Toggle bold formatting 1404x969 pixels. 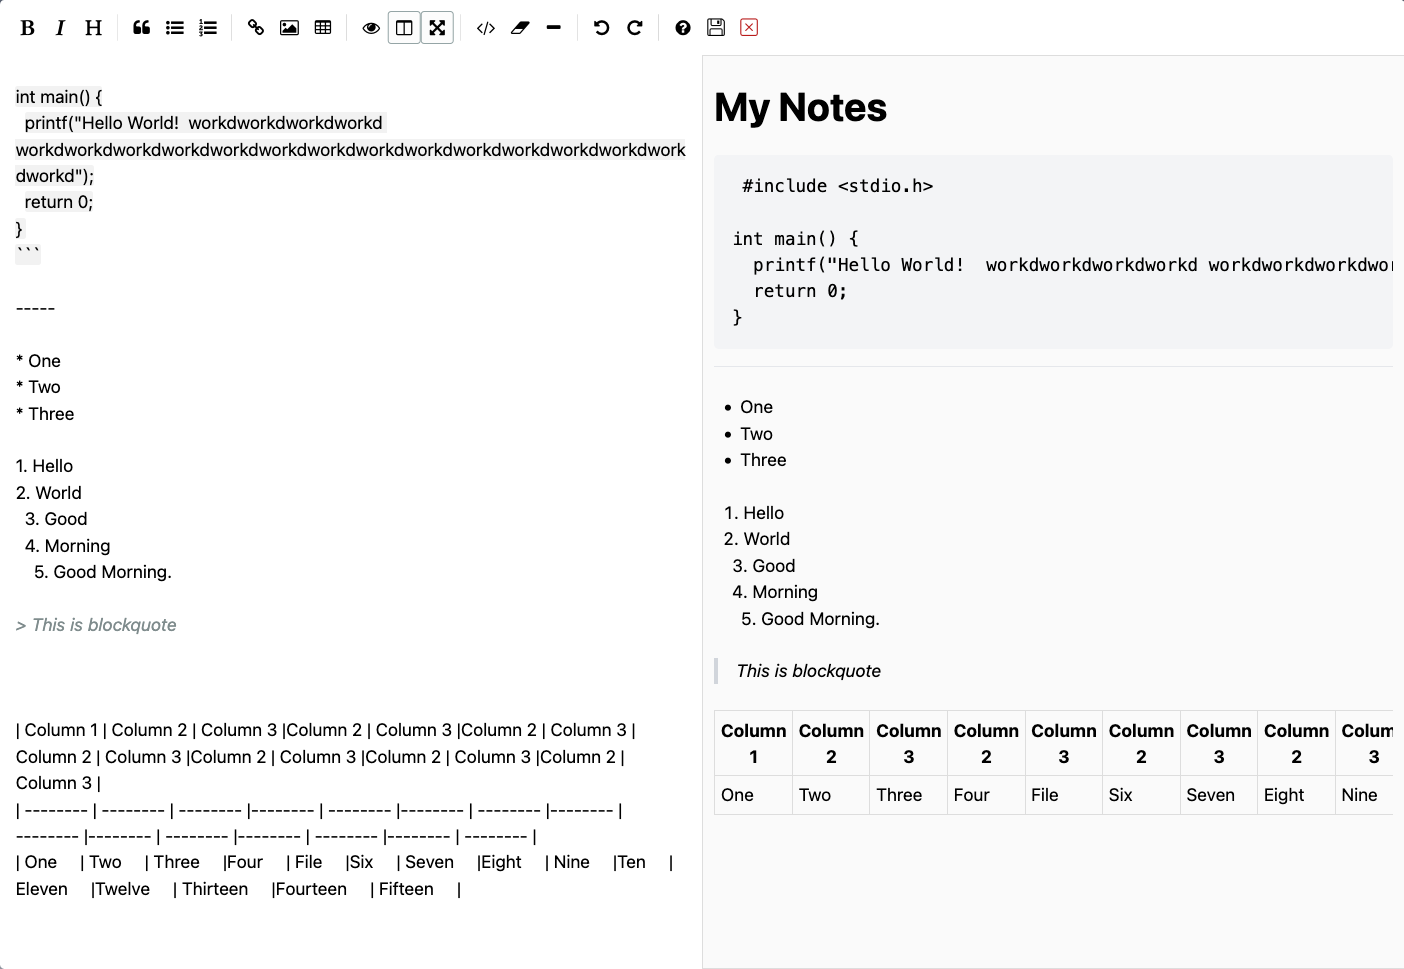(28, 28)
